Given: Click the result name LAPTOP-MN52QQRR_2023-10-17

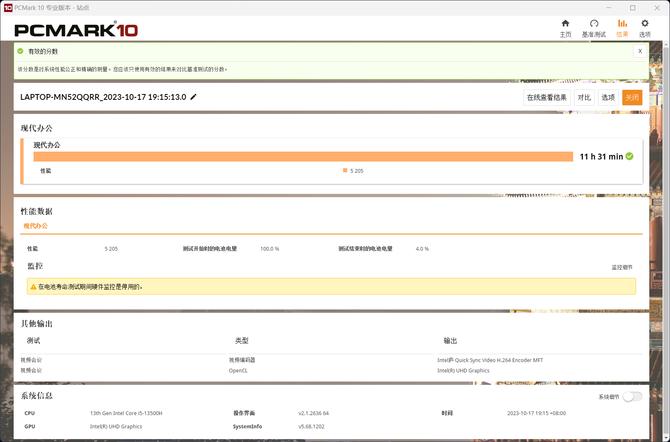Looking at the screenshot, I should (103, 97).
